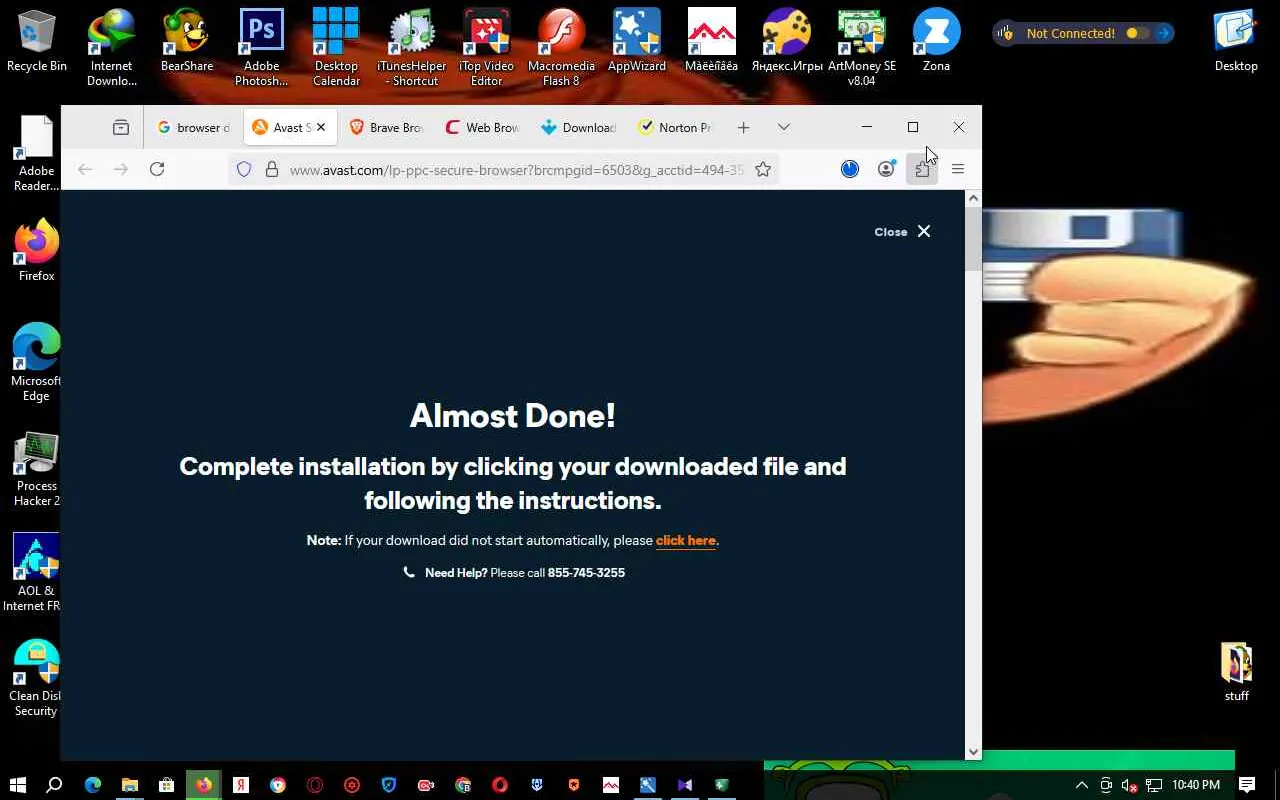The width and height of the screenshot is (1280, 800).
Task: Show hidden system tray icons
Action: click(1080, 785)
